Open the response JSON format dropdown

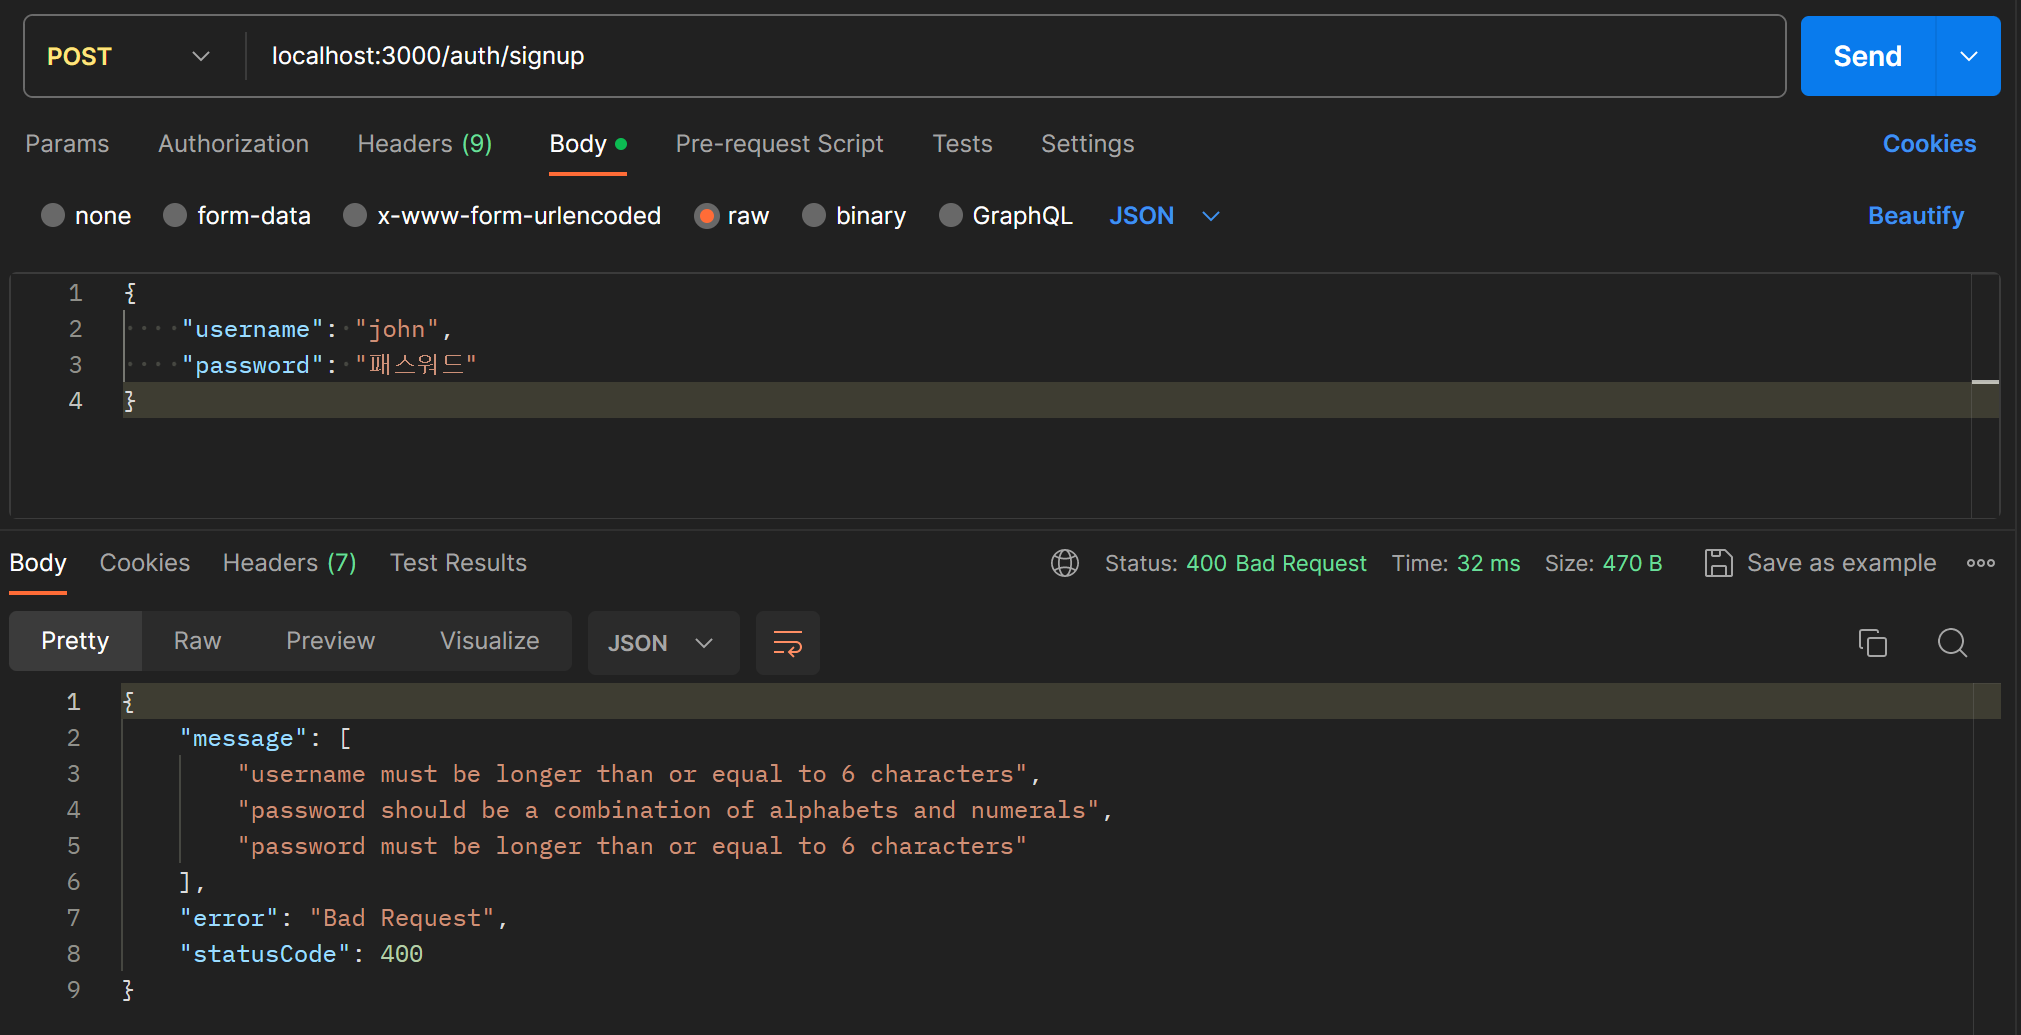[662, 643]
